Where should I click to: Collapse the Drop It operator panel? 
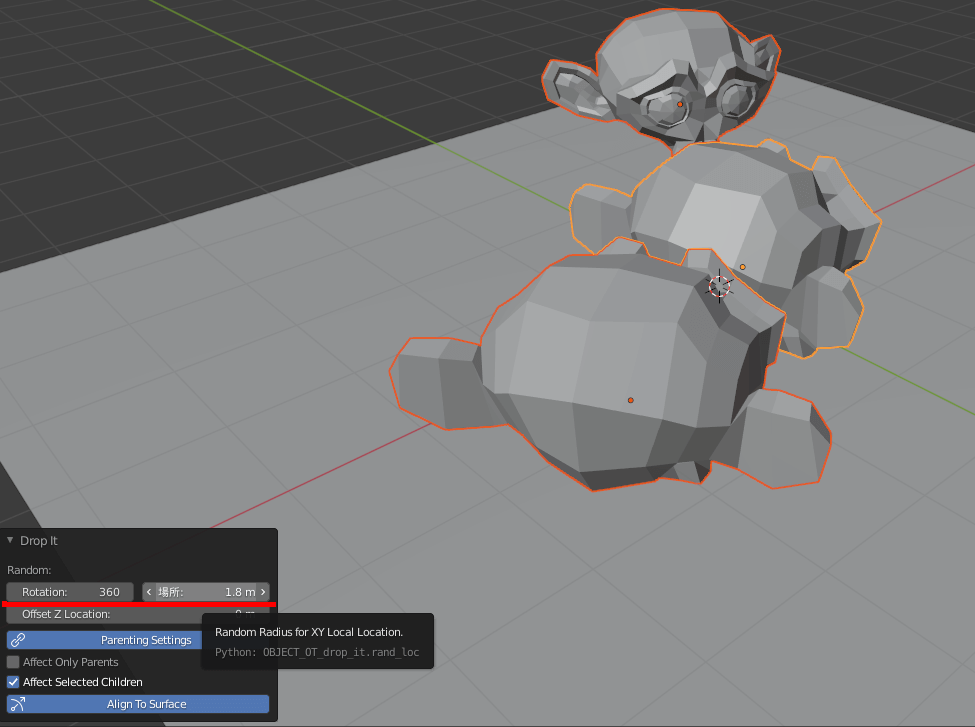pyautogui.click(x=12, y=540)
